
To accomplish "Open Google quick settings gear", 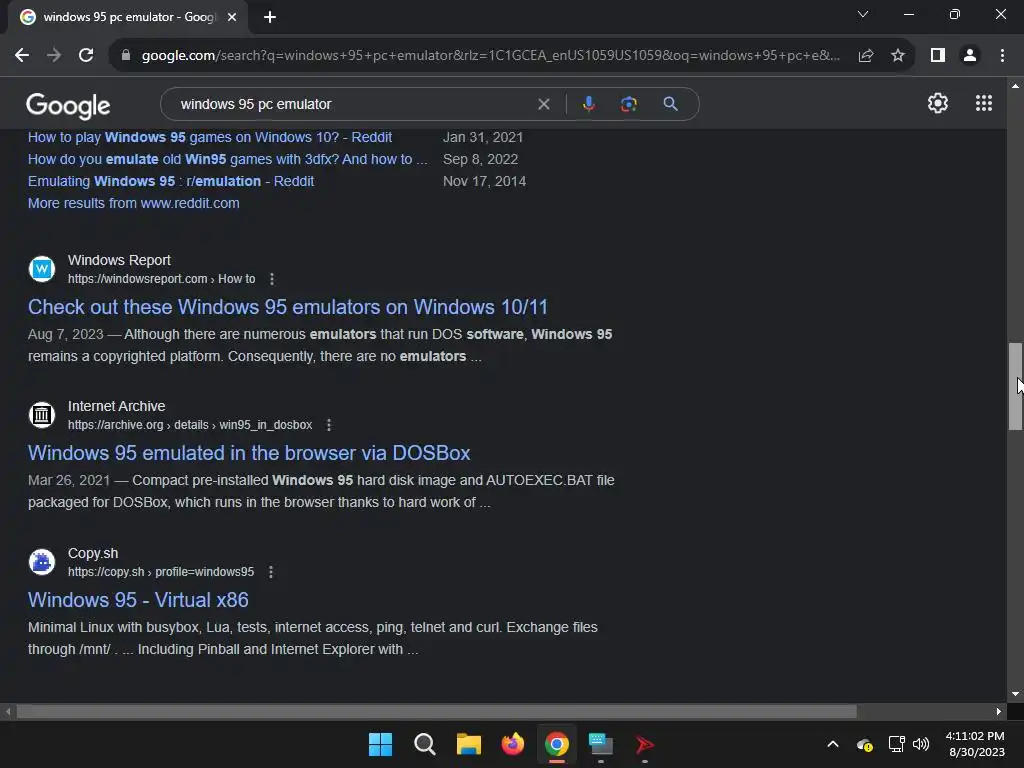I will 938,103.
